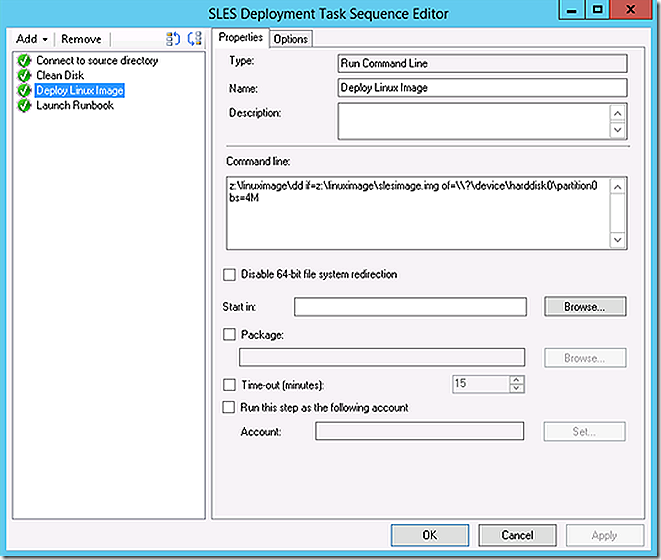The image size is (661, 560).
Task: Click into the Description text box
Action: coord(474,121)
